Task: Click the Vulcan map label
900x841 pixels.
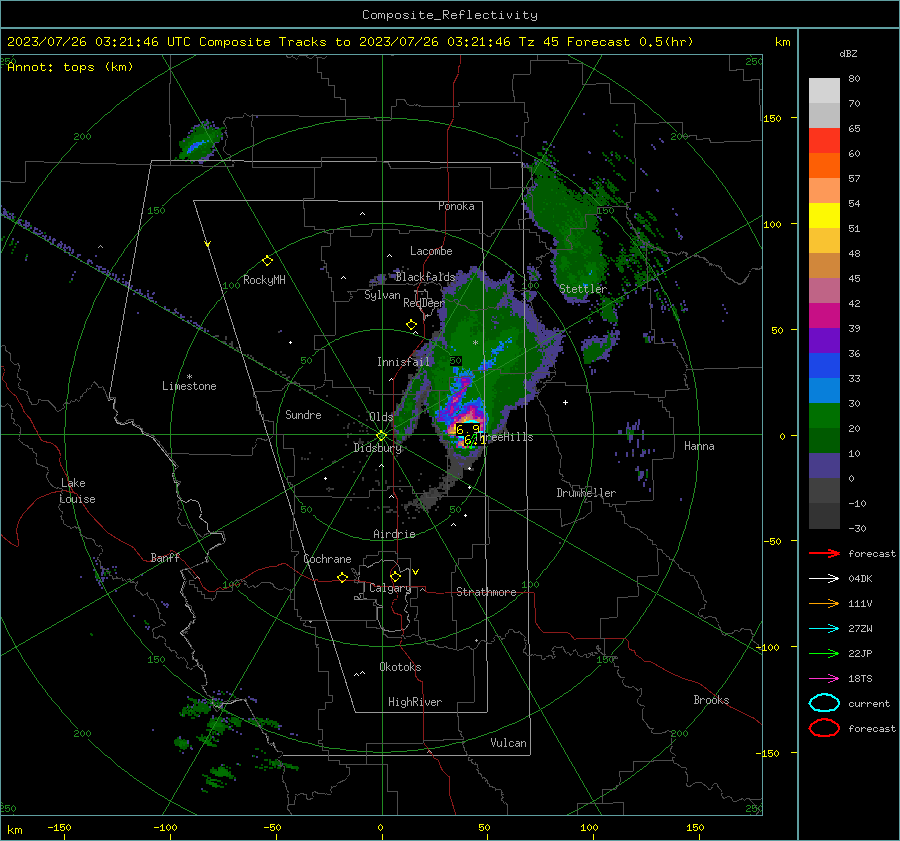Action: [509, 743]
